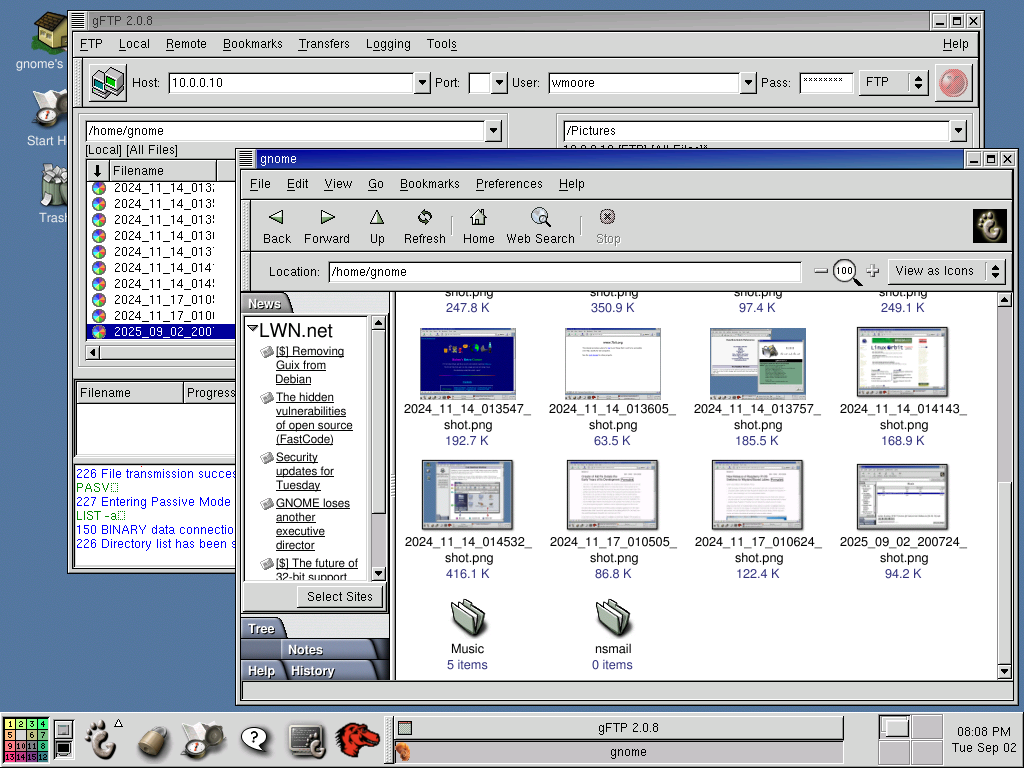
Task: Click inside the Location path field
Action: click(564, 271)
